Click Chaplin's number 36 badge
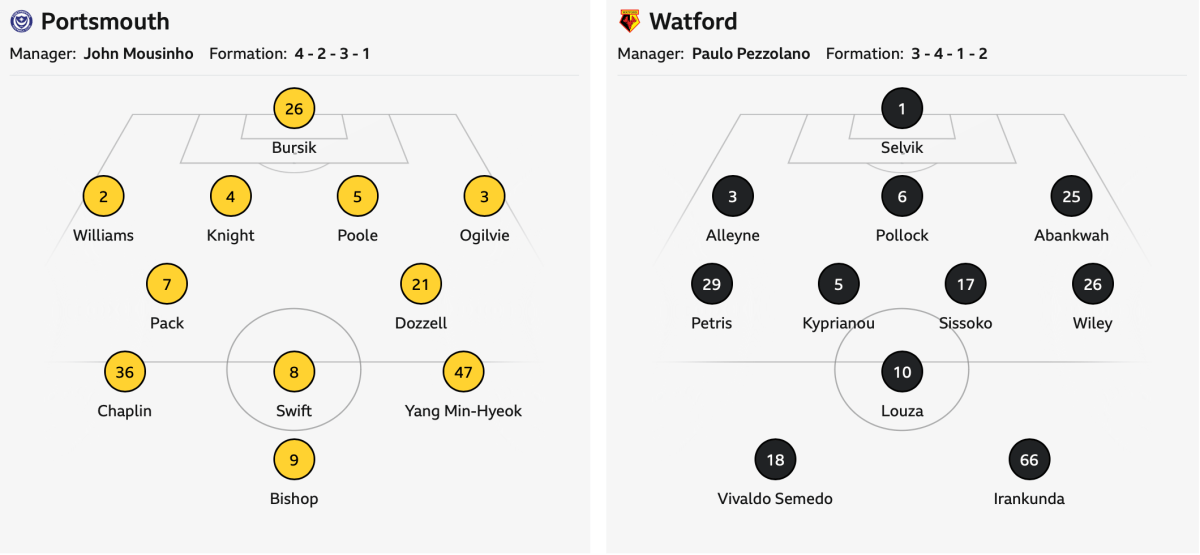This screenshot has height=555, width=1200. (125, 372)
